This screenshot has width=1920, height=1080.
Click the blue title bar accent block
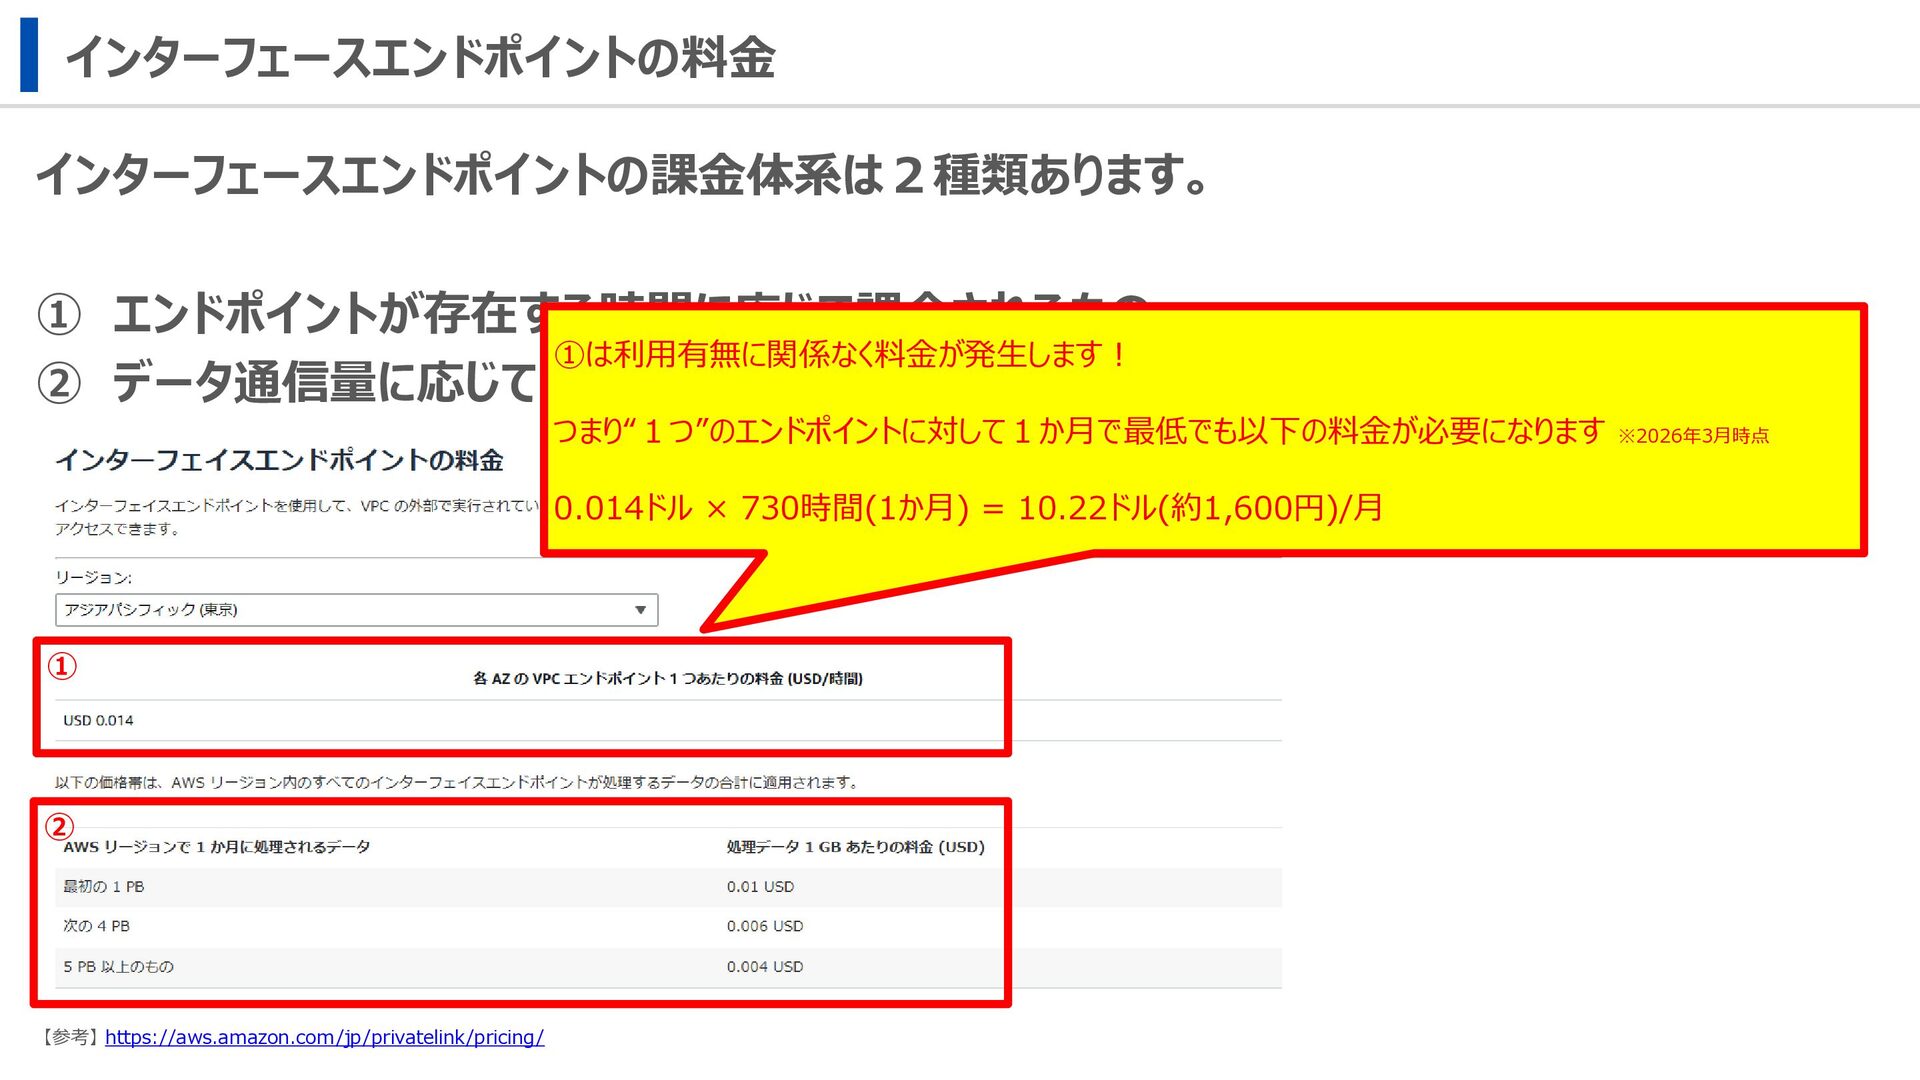click(29, 55)
